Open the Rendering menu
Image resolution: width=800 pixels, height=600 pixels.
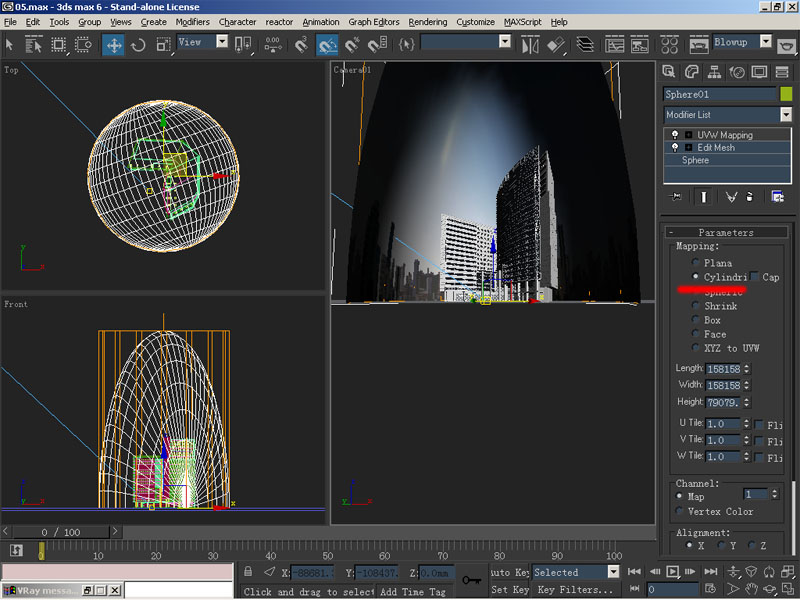click(x=428, y=22)
